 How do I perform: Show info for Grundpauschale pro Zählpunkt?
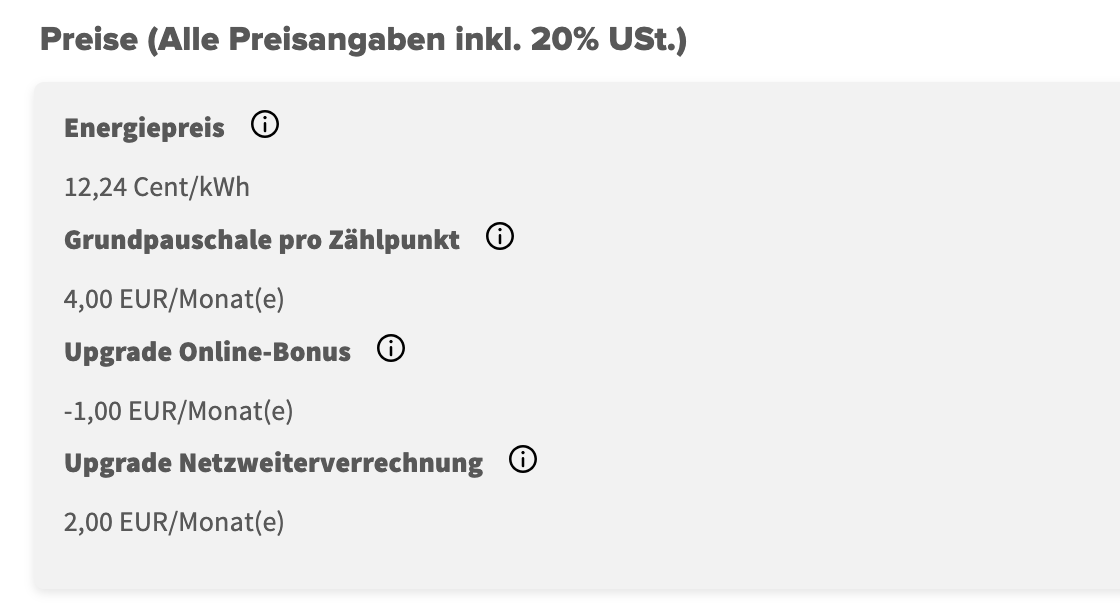click(x=499, y=237)
